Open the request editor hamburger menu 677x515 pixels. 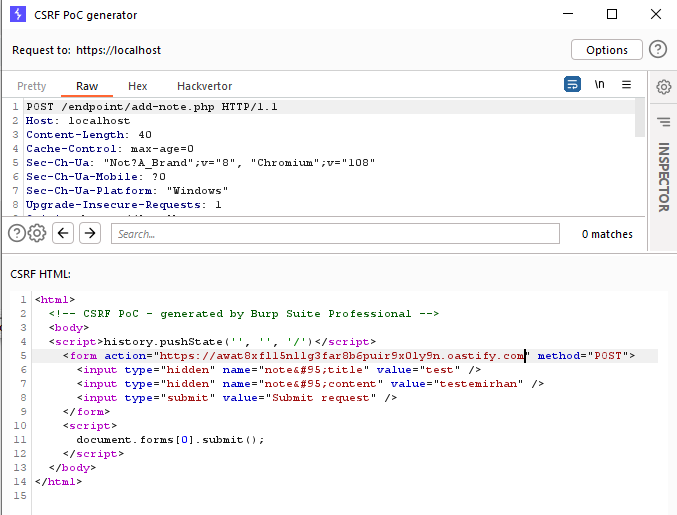(626, 85)
